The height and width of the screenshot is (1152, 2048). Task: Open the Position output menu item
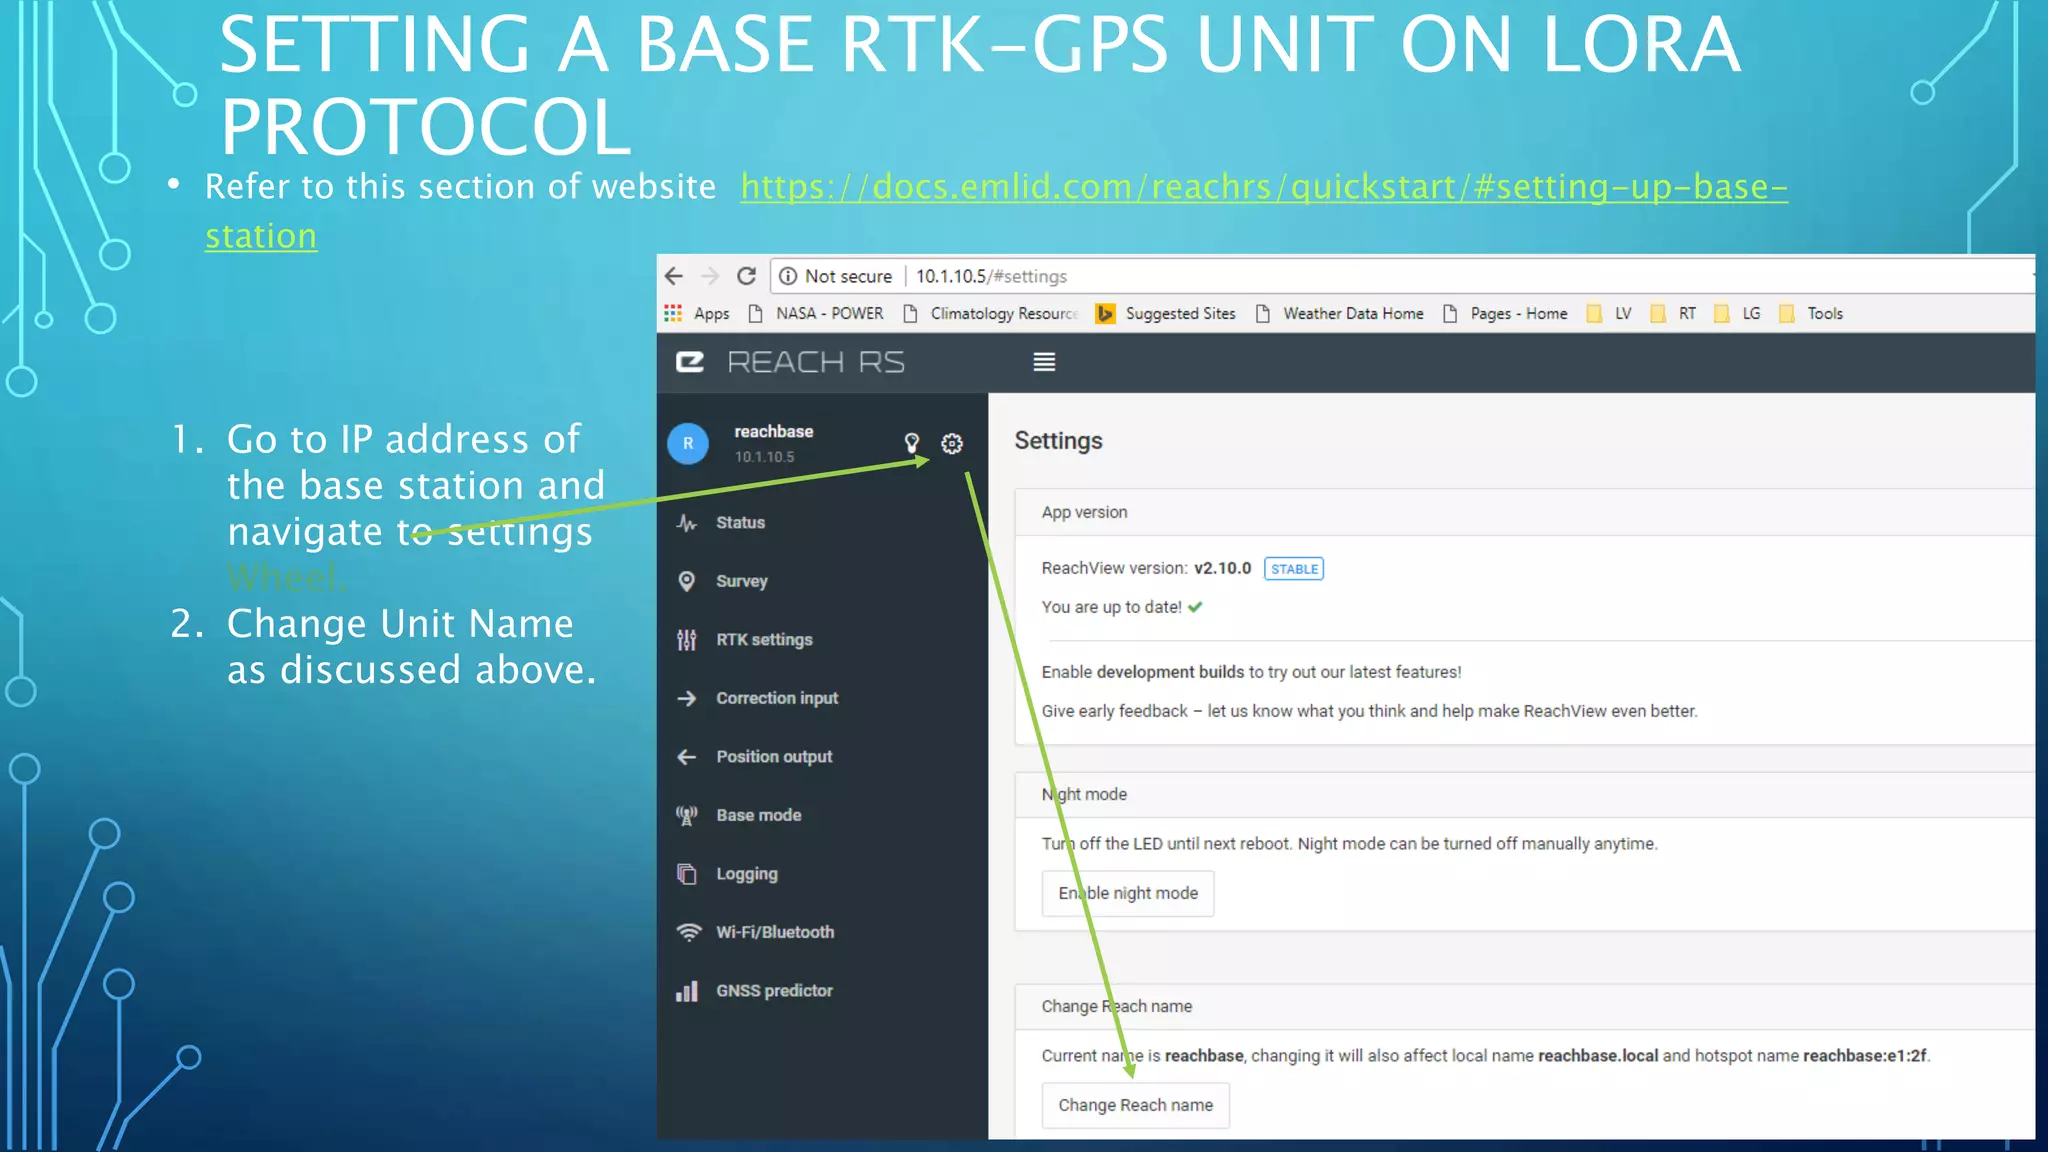coord(773,757)
